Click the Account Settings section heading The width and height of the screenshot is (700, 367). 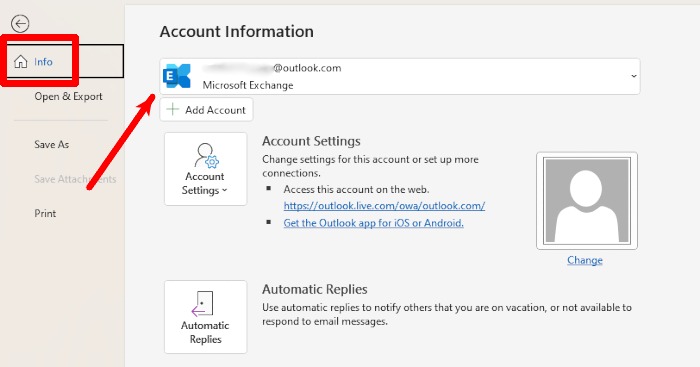(x=311, y=141)
